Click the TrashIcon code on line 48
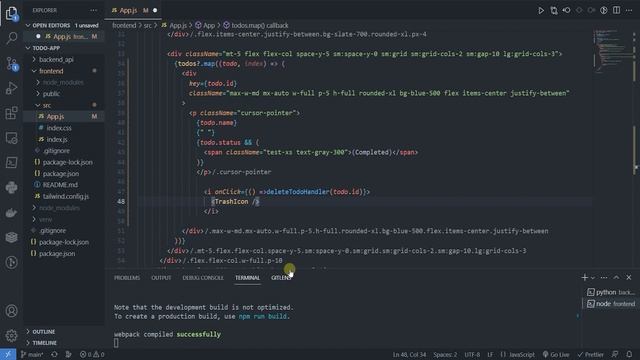 pyautogui.click(x=235, y=202)
